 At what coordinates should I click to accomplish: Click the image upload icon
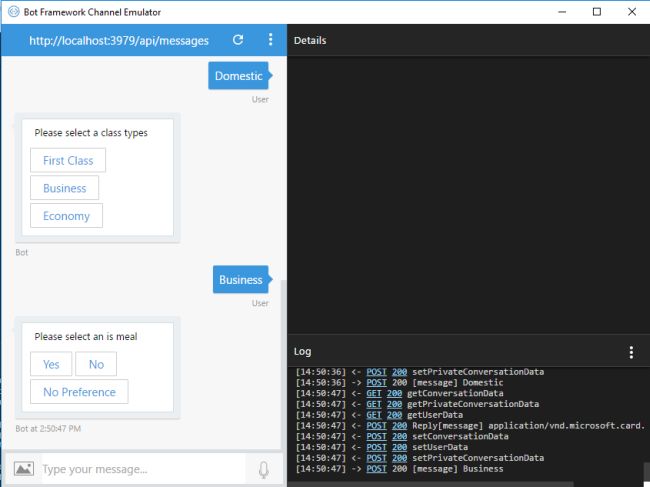(24, 469)
